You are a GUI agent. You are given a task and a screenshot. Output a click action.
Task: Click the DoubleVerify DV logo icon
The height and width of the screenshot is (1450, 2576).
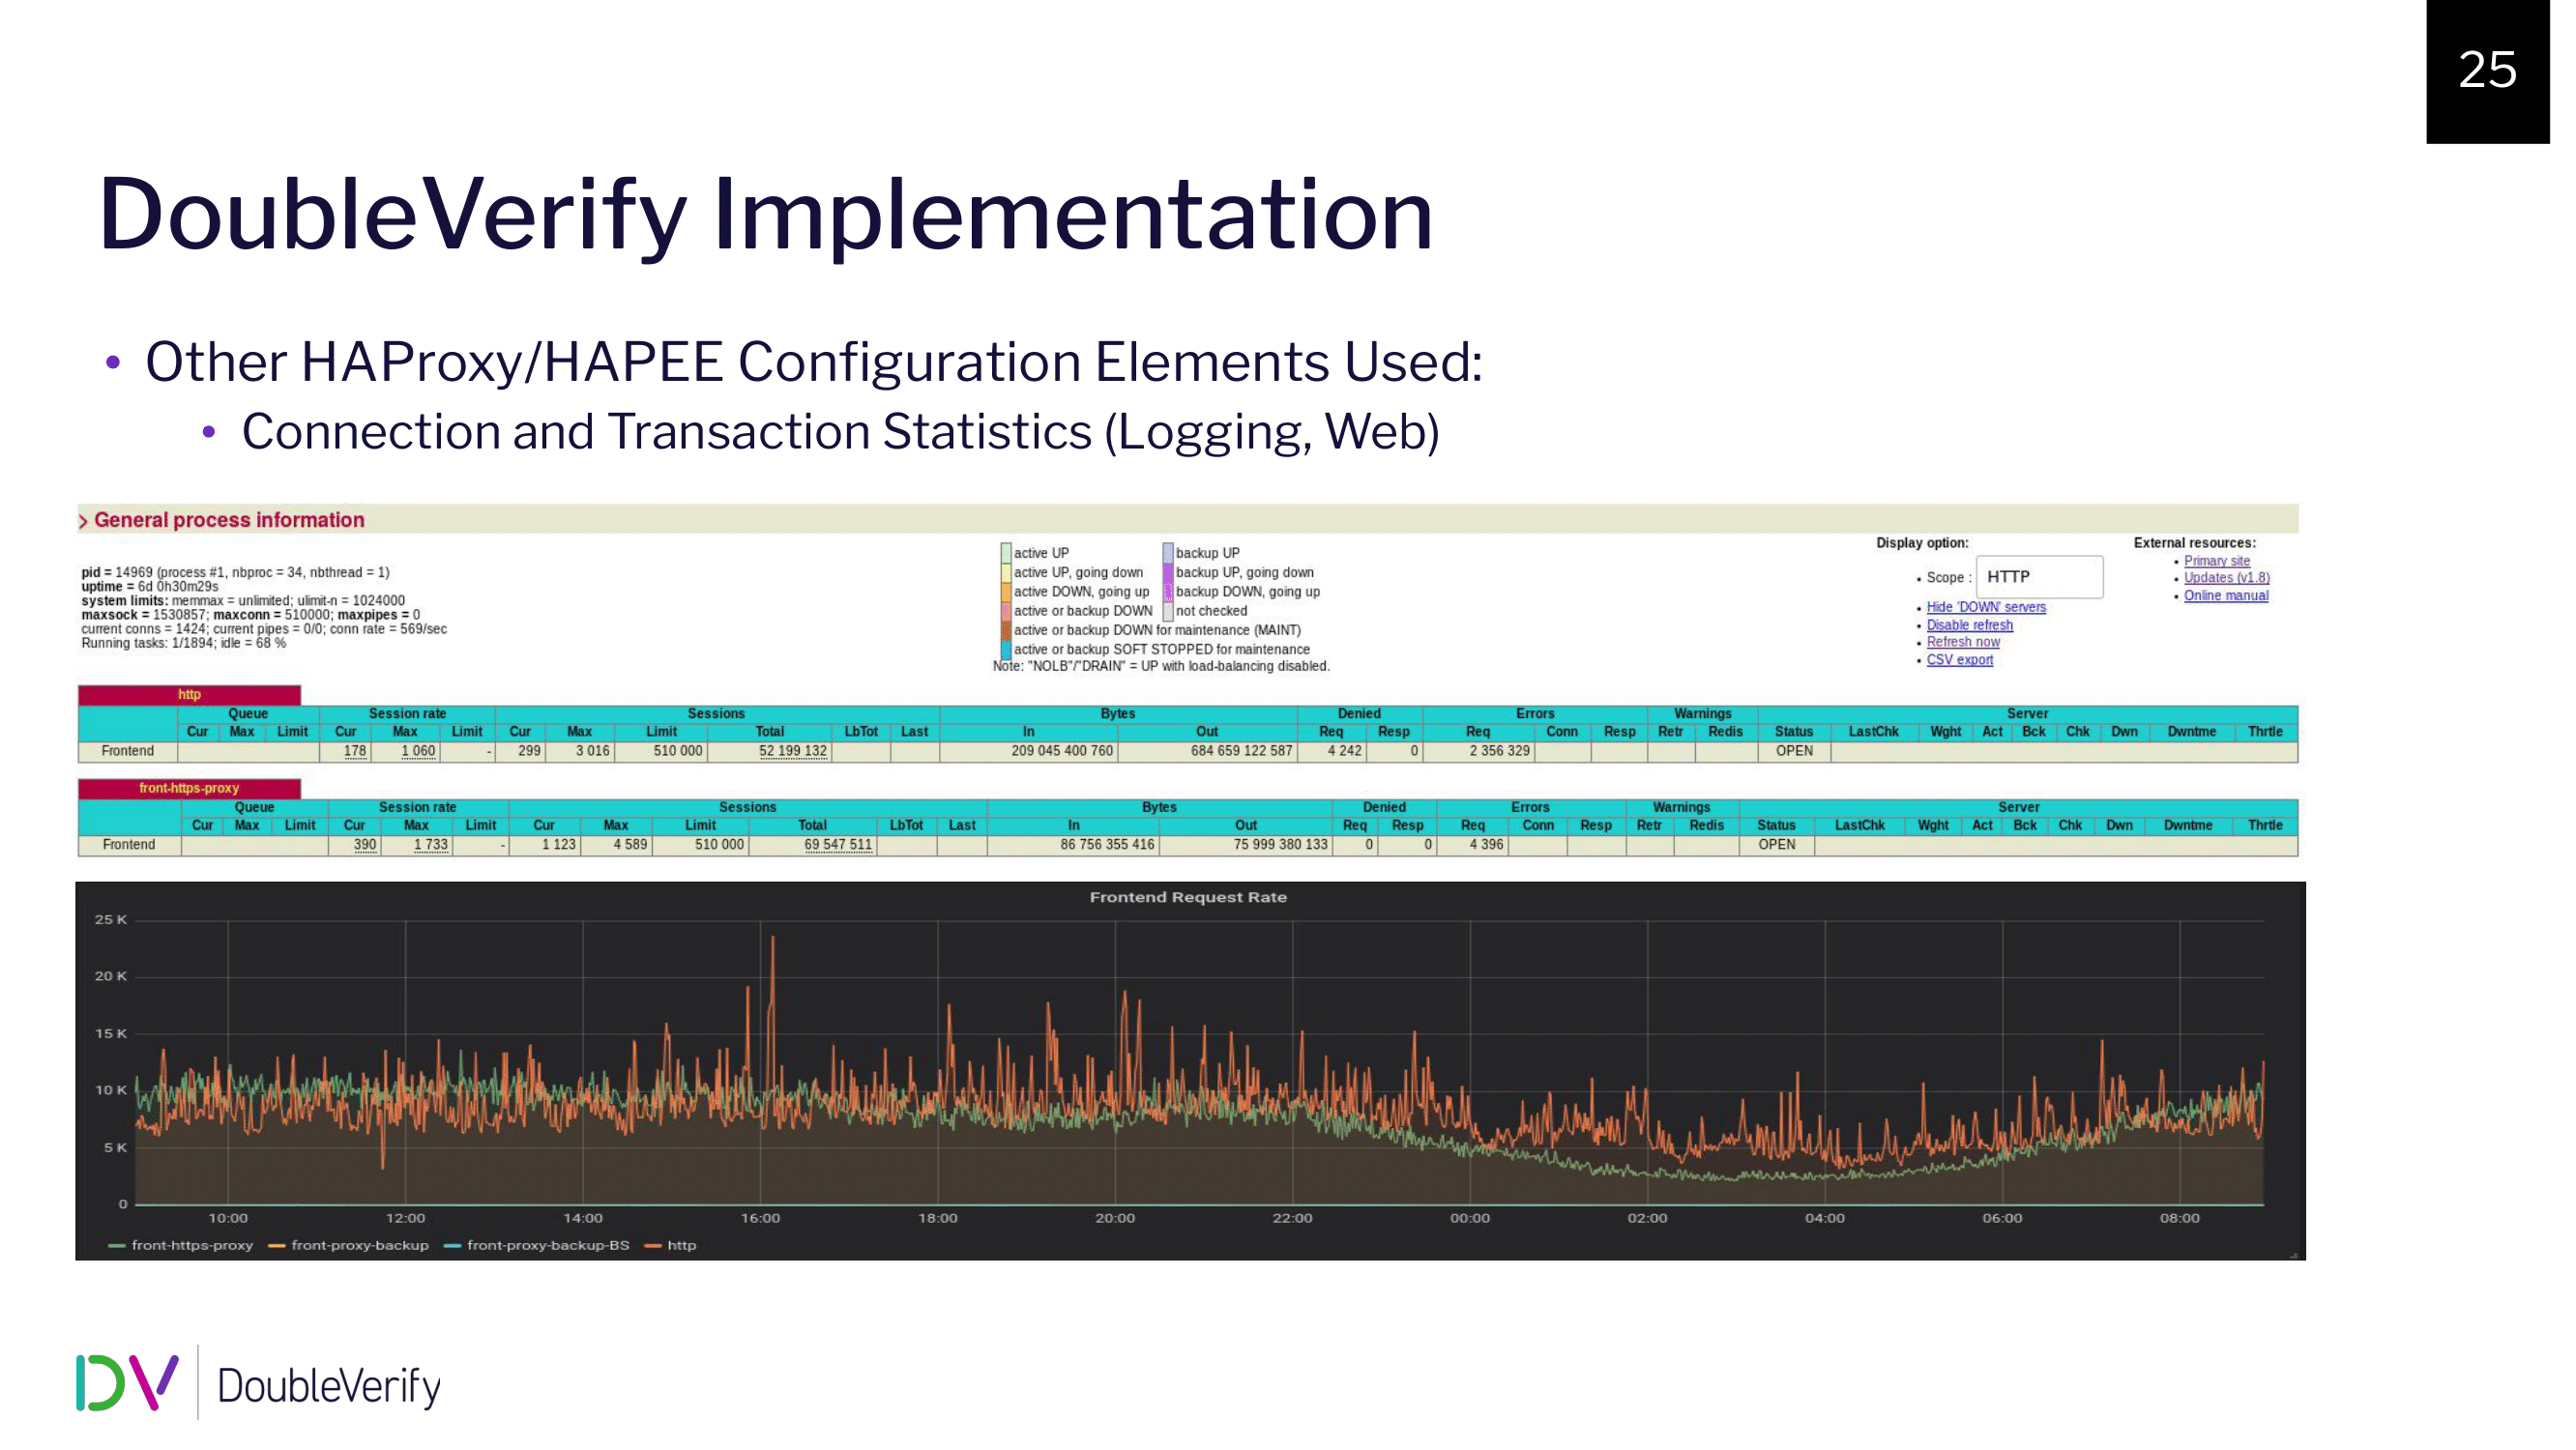tap(127, 1383)
